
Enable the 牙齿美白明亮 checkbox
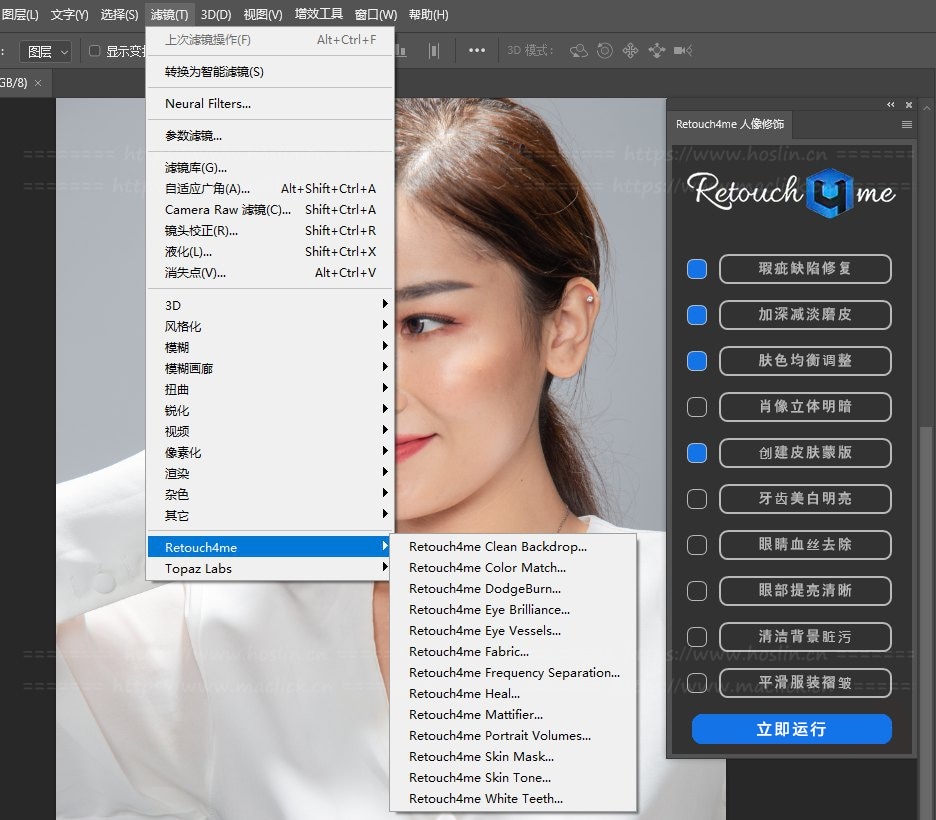point(697,499)
